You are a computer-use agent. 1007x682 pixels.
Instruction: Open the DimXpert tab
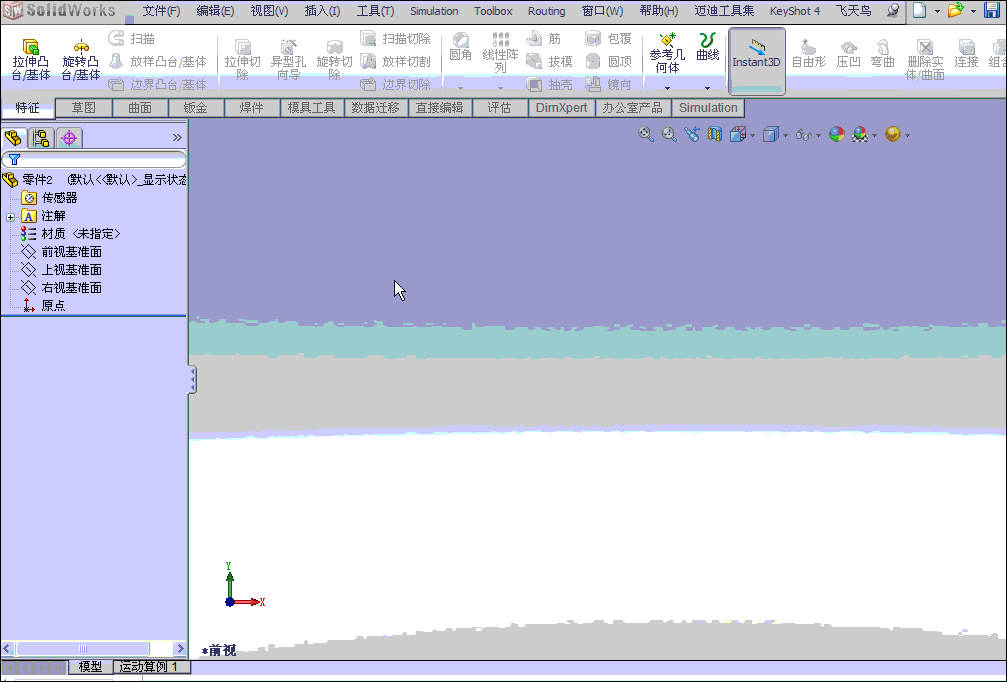pos(561,108)
